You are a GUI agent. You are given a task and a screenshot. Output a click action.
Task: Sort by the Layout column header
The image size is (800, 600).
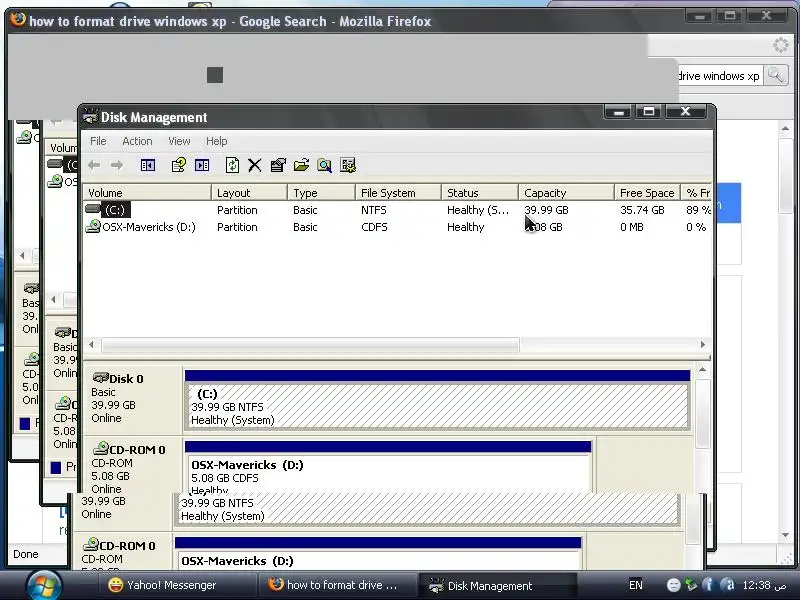249,193
